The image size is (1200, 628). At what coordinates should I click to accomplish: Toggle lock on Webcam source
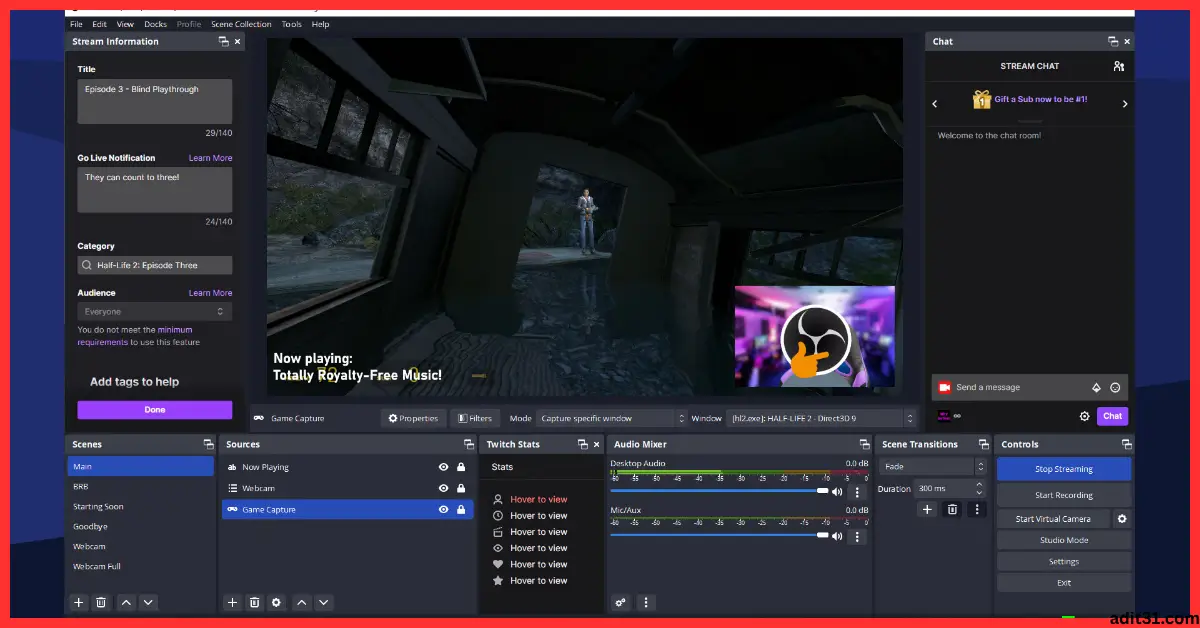pos(461,488)
